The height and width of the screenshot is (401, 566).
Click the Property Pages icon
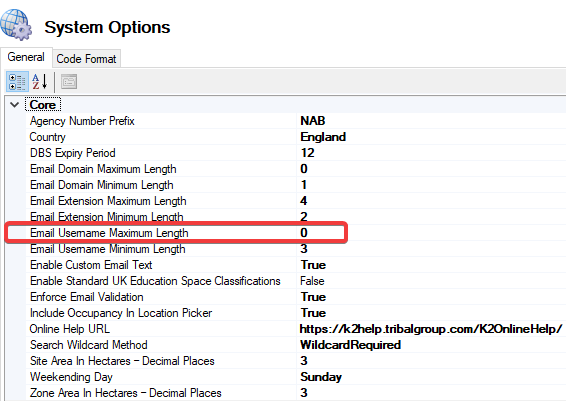click(69, 82)
